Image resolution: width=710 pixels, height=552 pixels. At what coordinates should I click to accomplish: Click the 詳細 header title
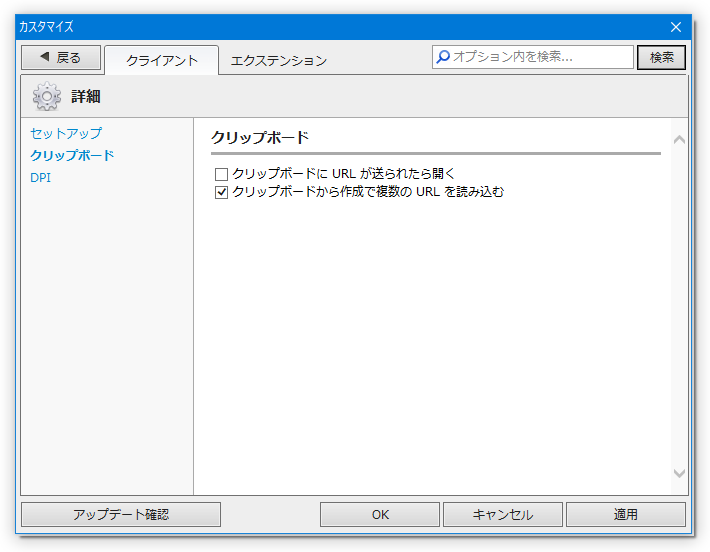[x=86, y=96]
